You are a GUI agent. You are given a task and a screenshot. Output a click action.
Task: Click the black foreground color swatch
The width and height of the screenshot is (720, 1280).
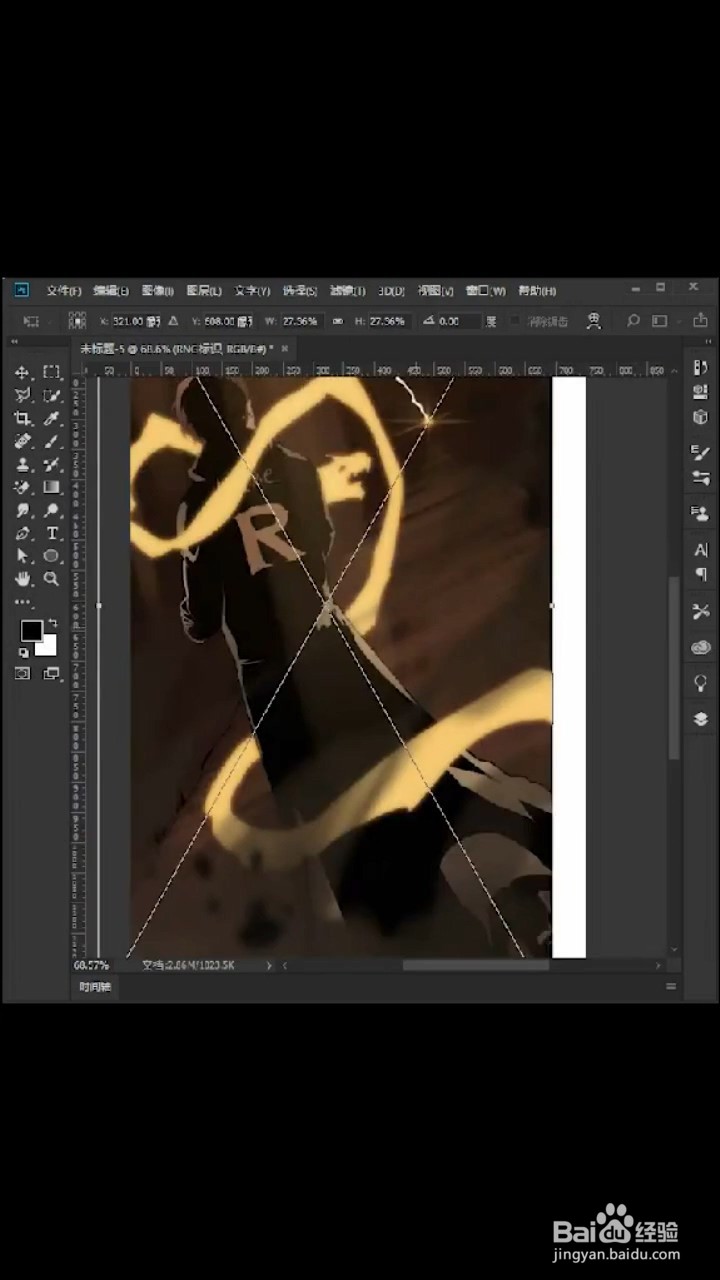pos(31,631)
